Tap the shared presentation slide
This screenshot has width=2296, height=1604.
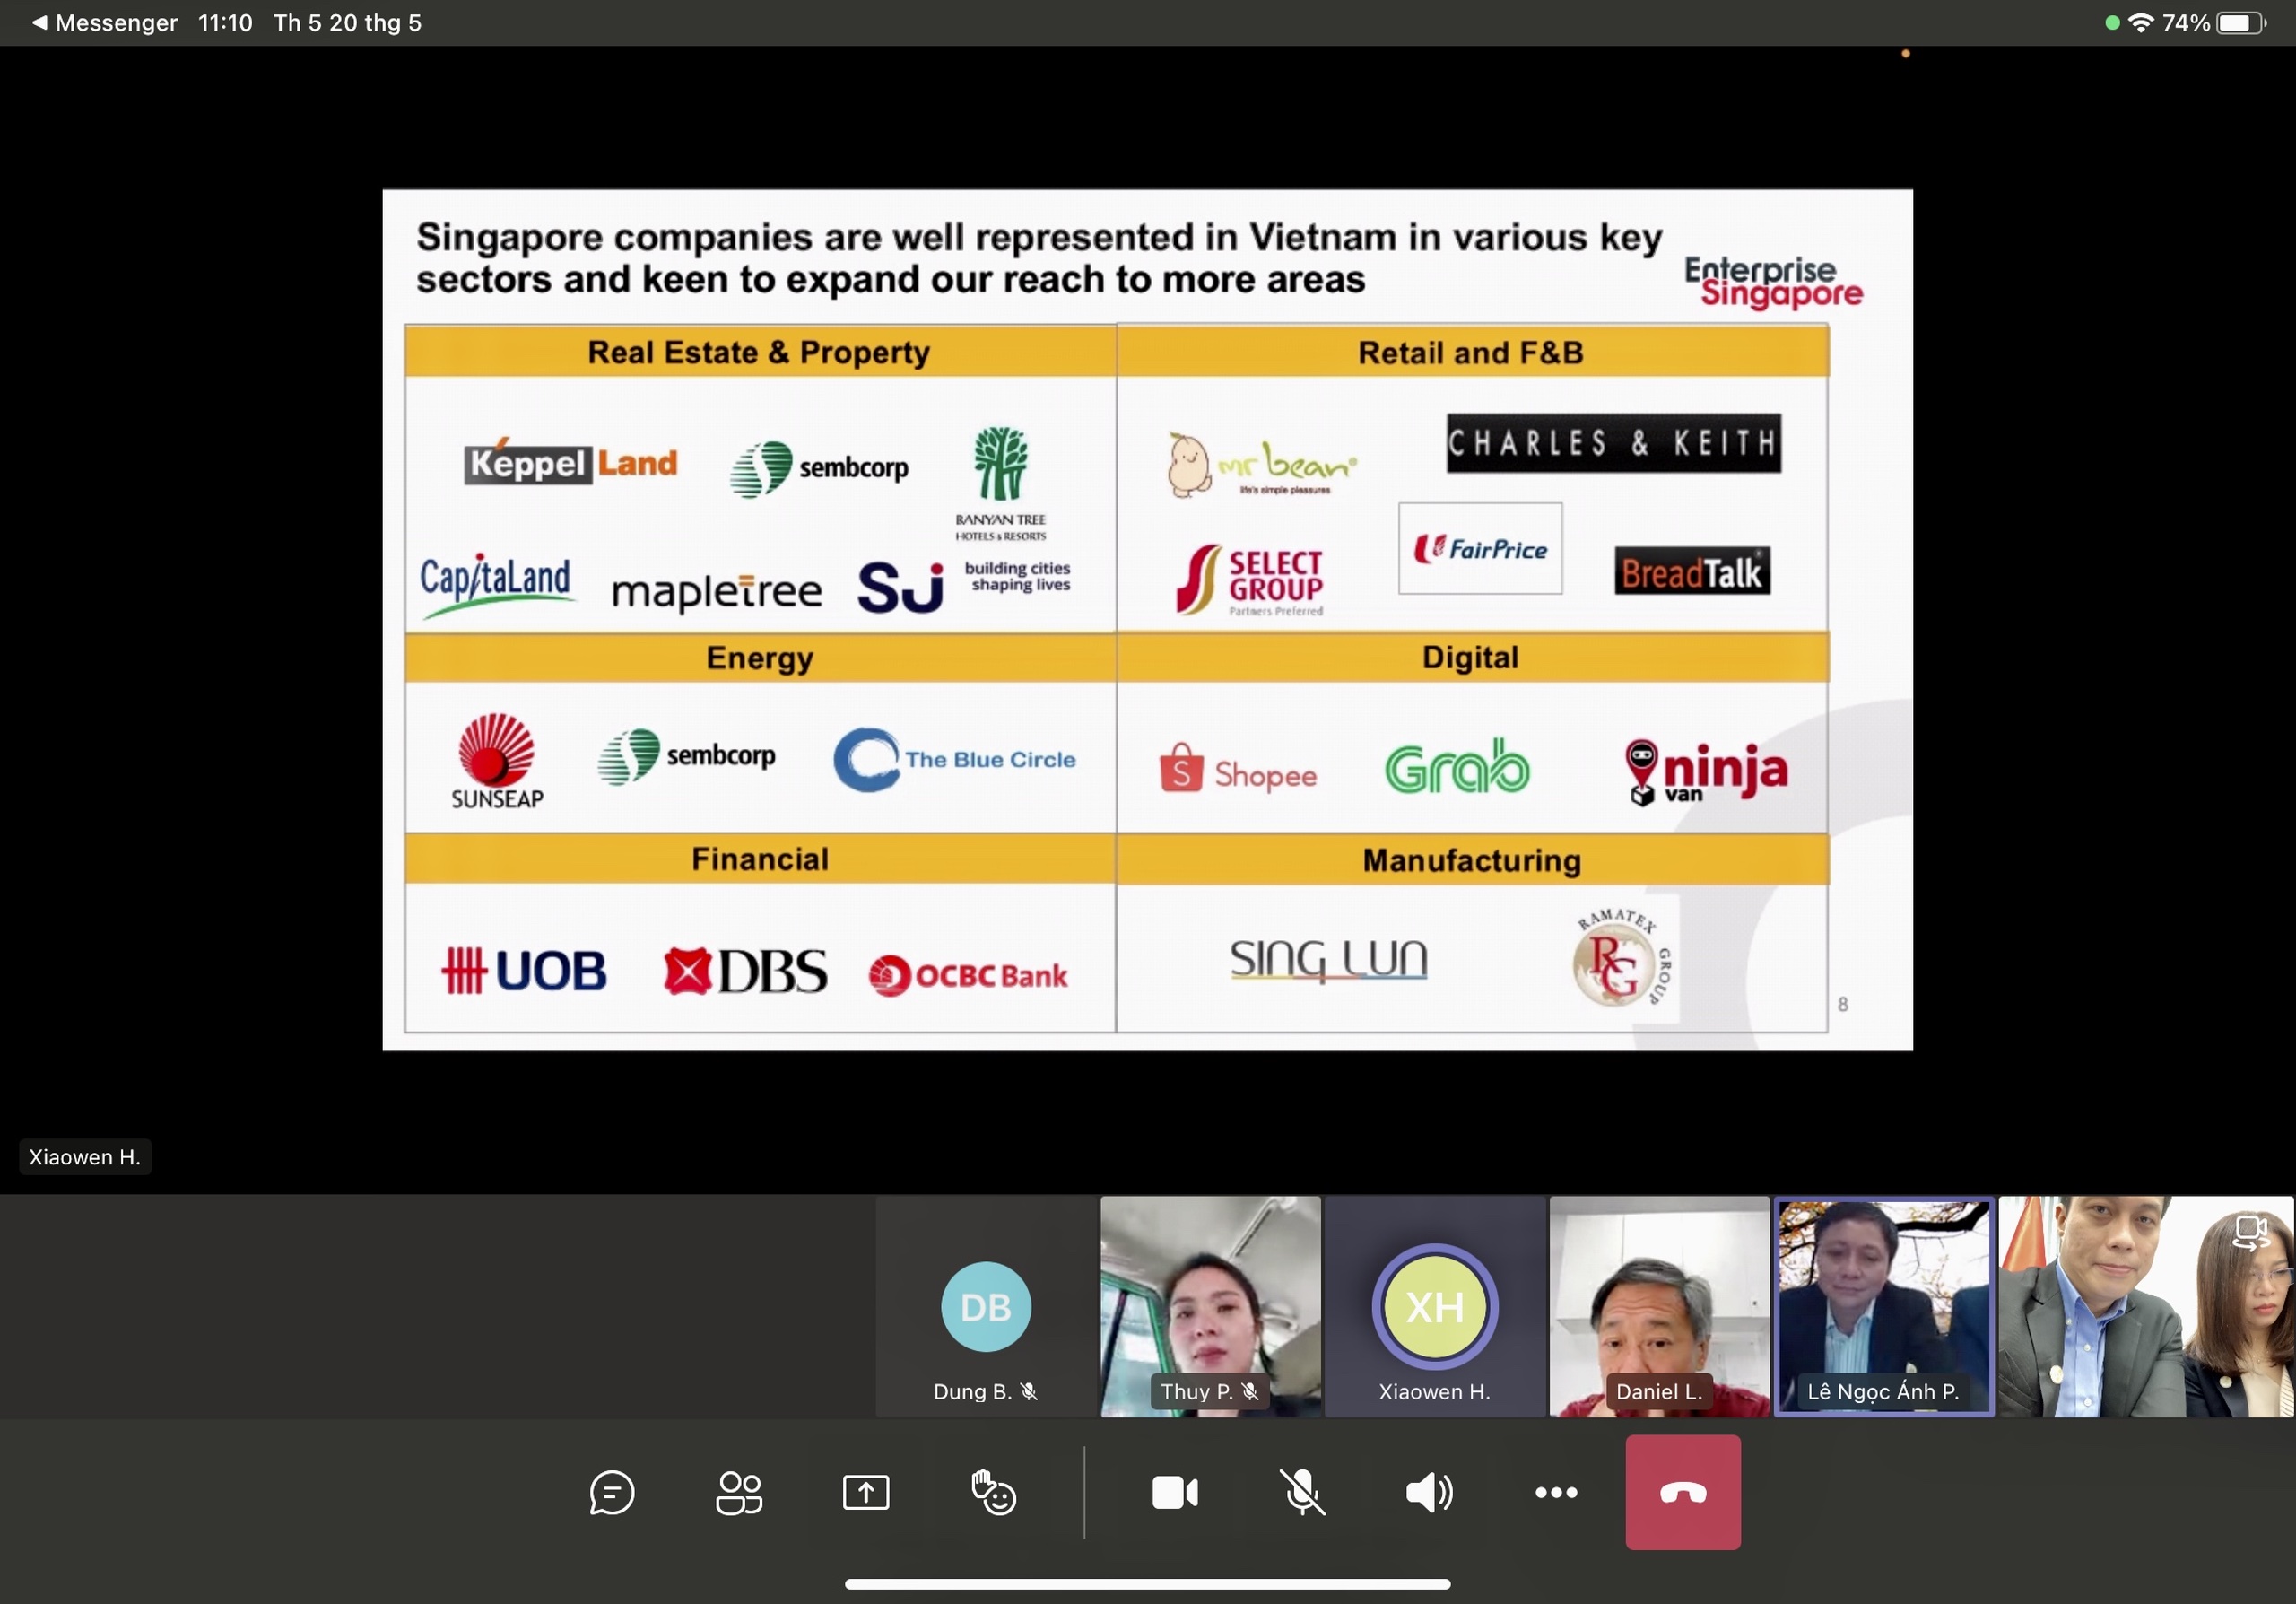tap(1147, 620)
